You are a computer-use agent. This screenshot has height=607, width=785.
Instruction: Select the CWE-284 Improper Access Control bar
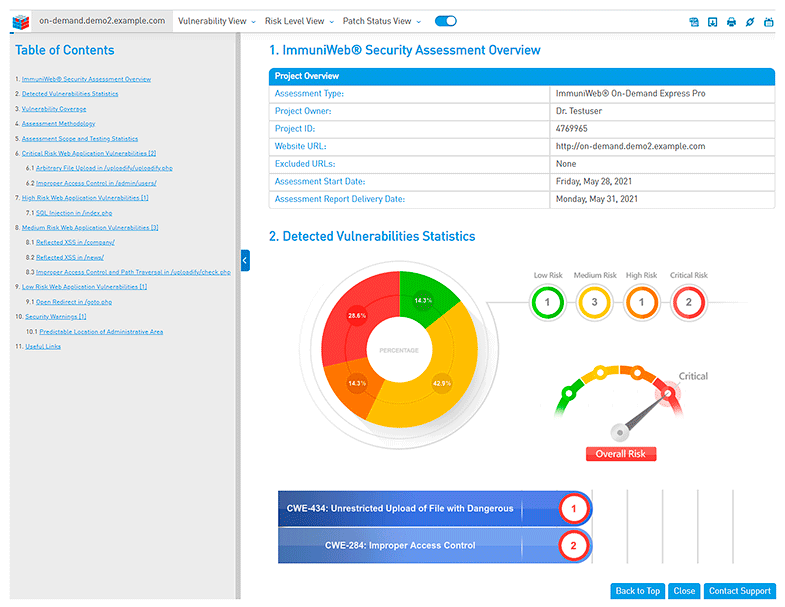(x=400, y=546)
